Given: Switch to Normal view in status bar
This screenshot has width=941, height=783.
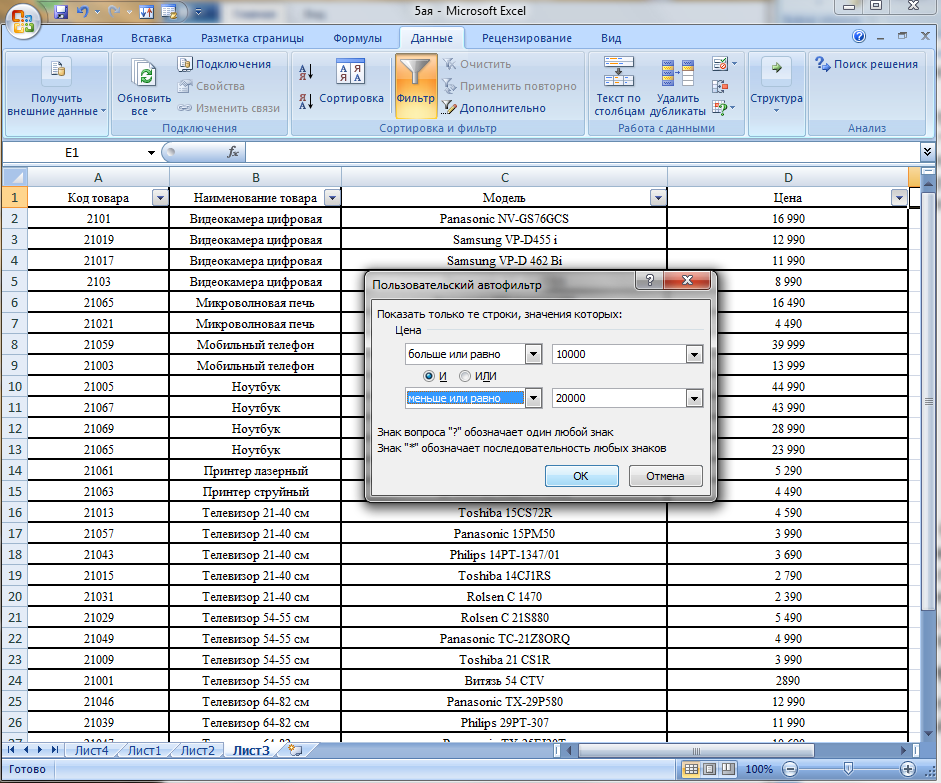Looking at the screenshot, I should [x=691, y=769].
